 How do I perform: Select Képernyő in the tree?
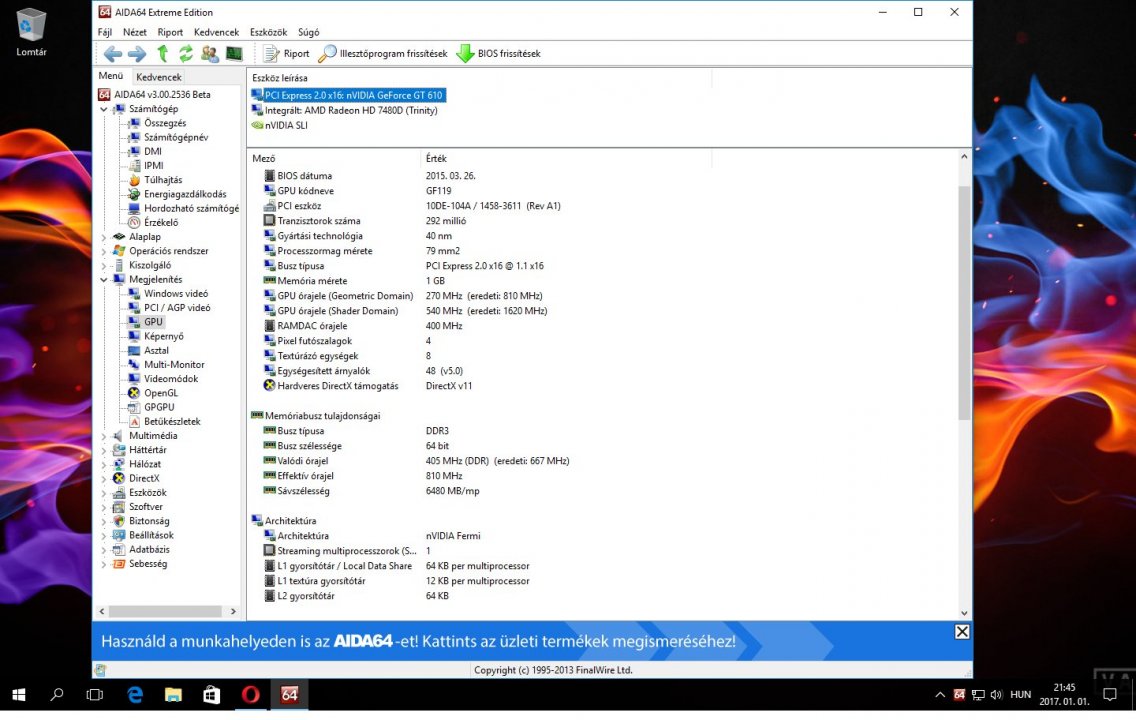point(164,336)
